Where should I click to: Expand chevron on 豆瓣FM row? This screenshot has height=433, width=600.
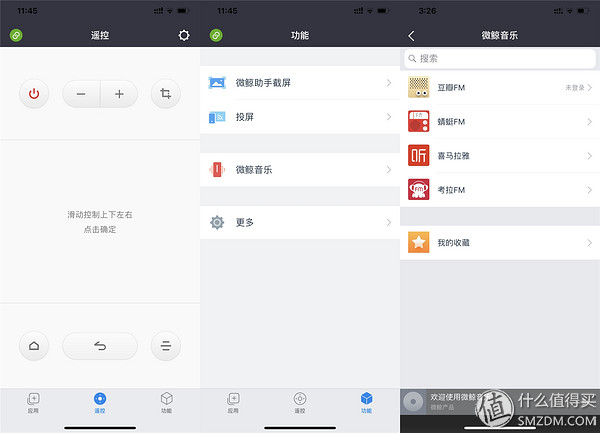(590, 88)
